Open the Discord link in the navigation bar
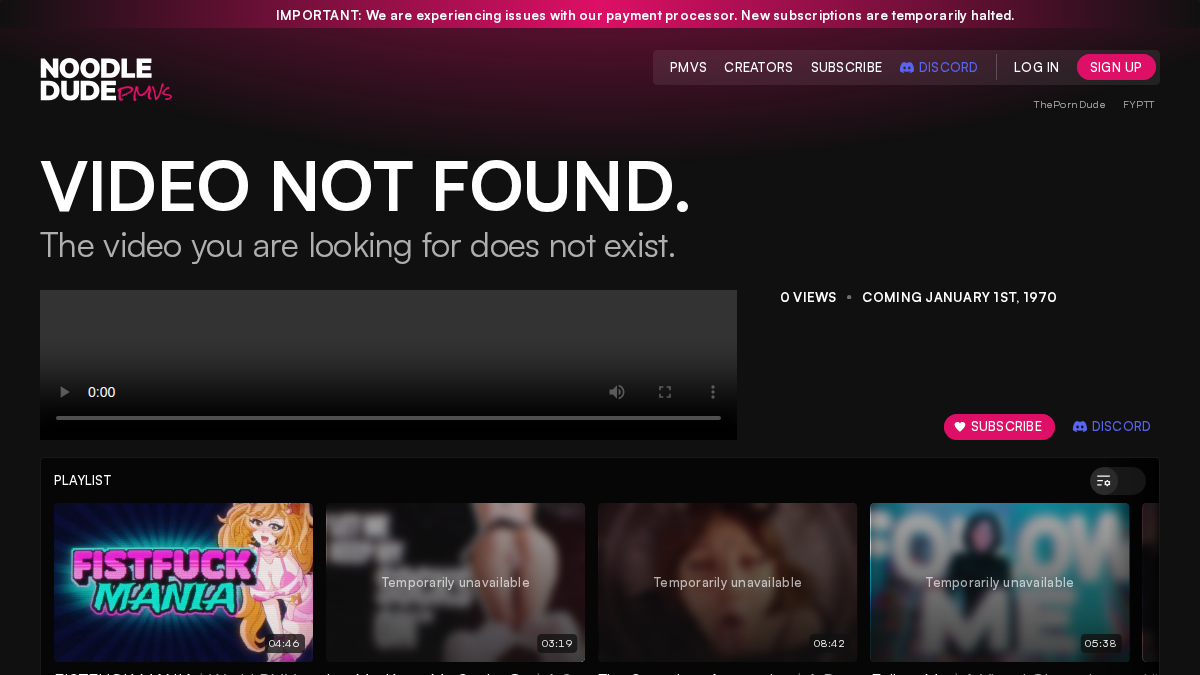This screenshot has height=675, width=1200. coord(938,67)
